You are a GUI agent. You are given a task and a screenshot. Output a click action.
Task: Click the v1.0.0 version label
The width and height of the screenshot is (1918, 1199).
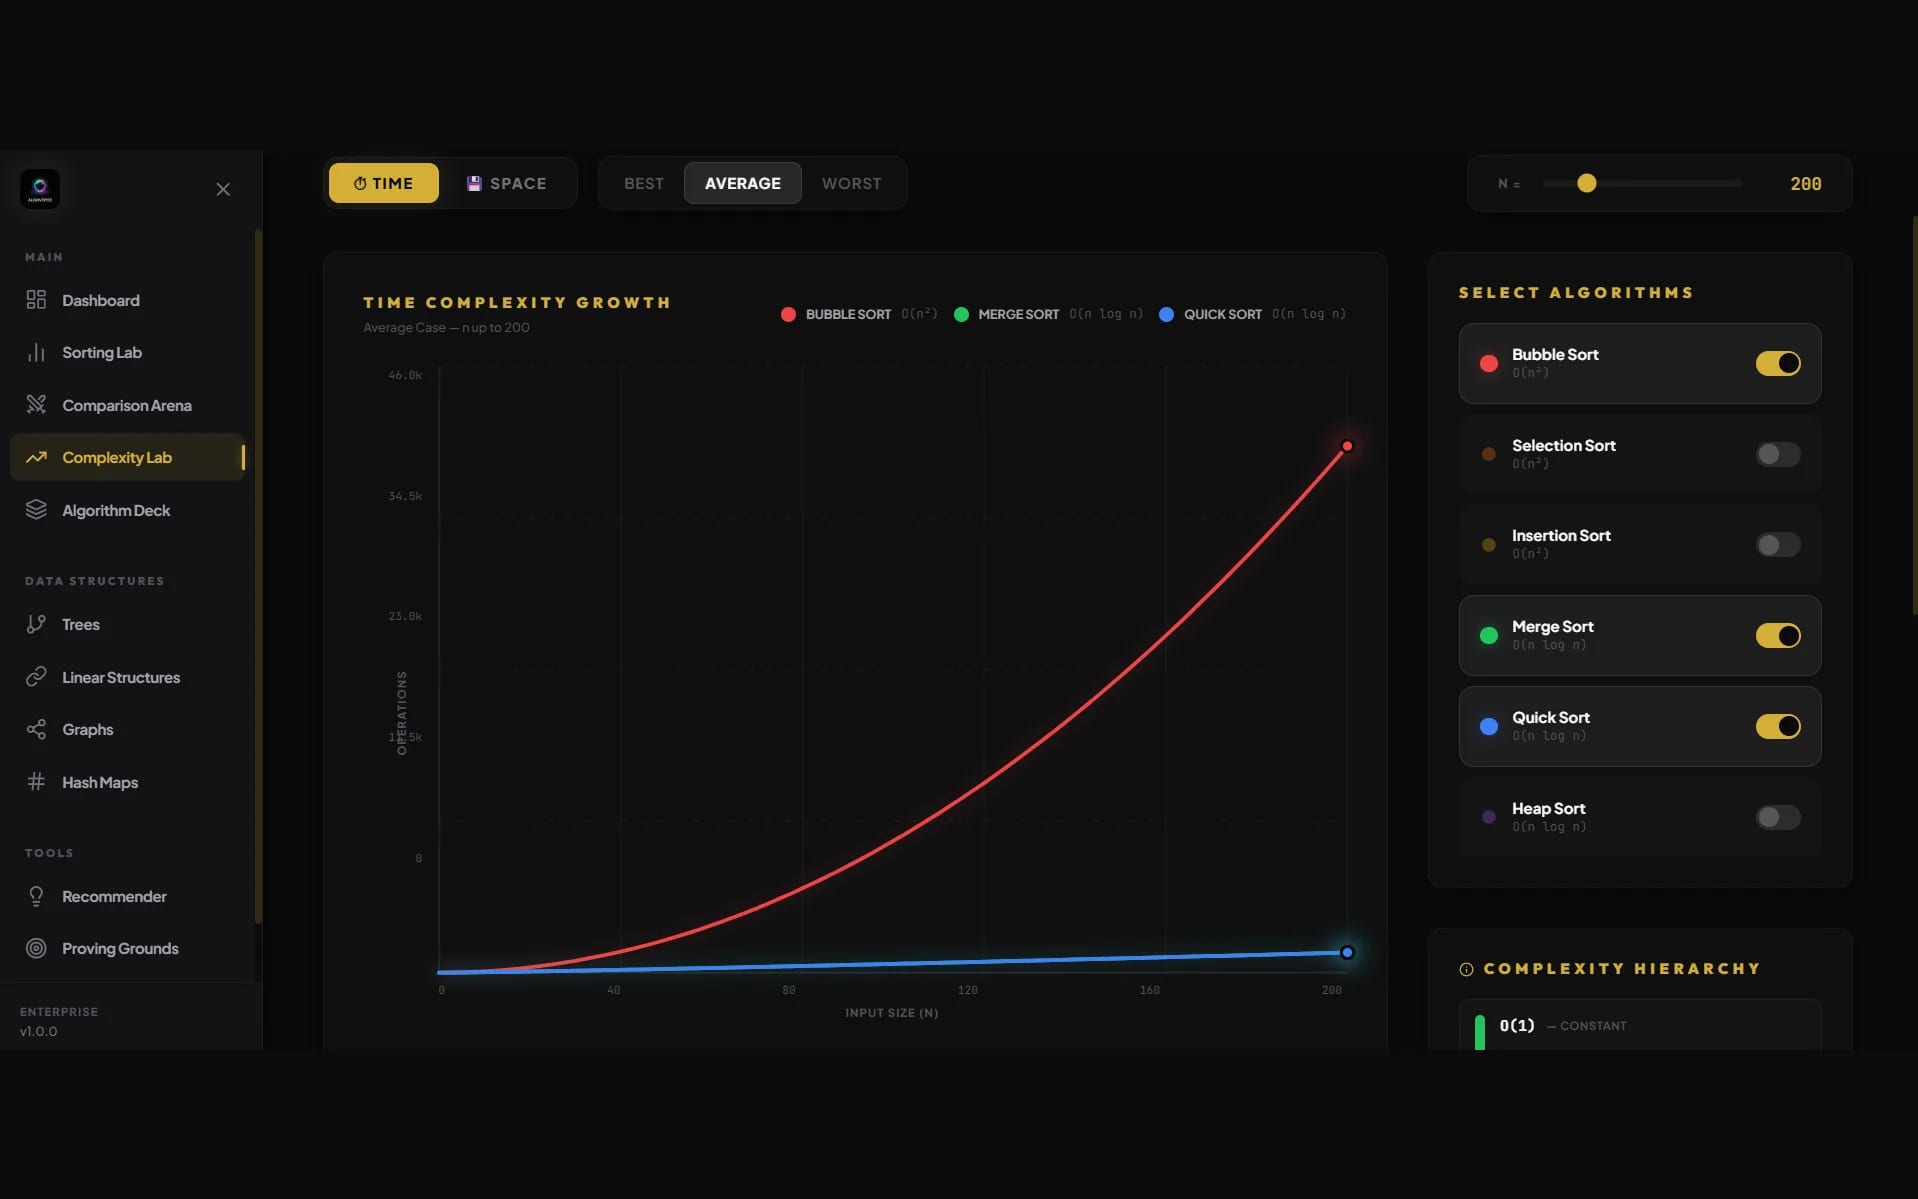(39, 1031)
